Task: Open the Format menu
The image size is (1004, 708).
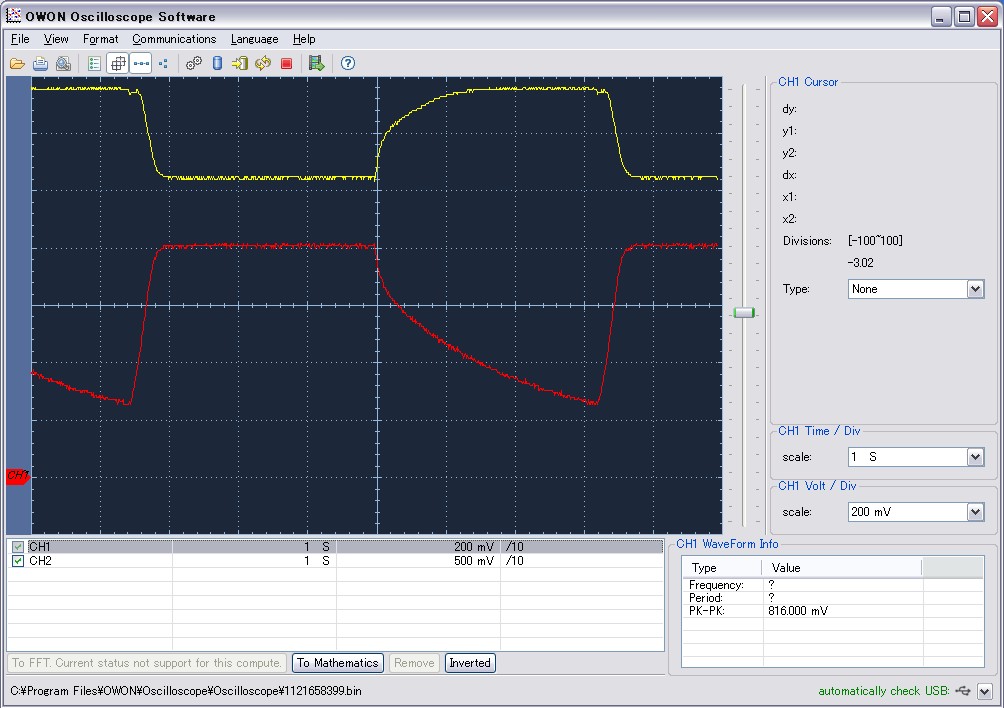Action: [x=100, y=39]
